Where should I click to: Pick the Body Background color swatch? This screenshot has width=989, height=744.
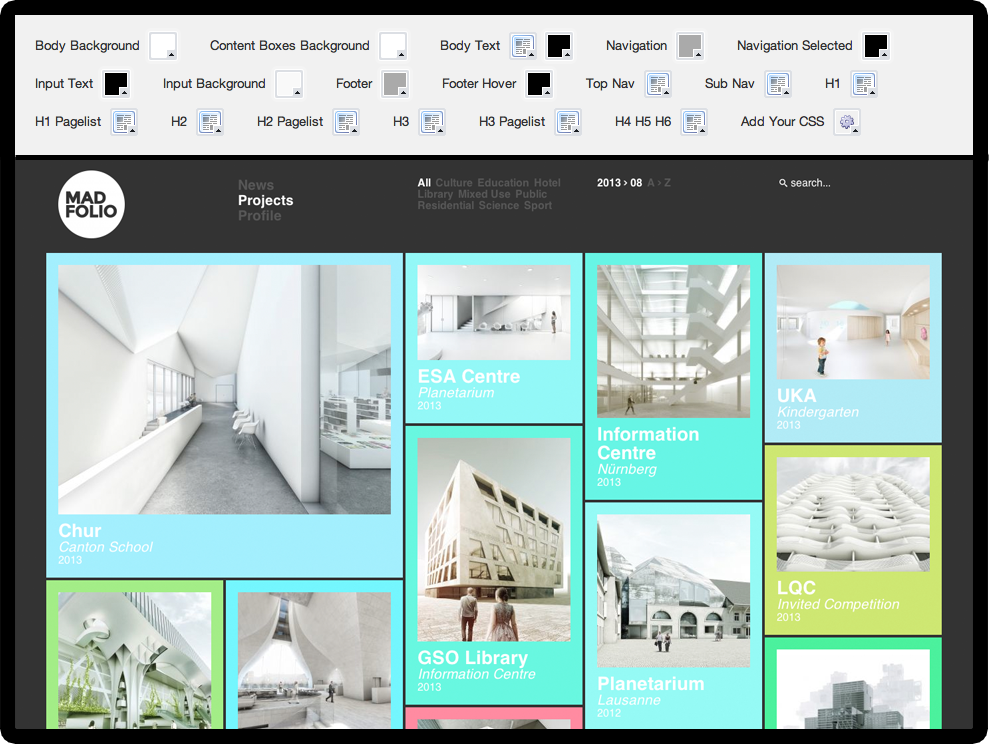click(162, 46)
